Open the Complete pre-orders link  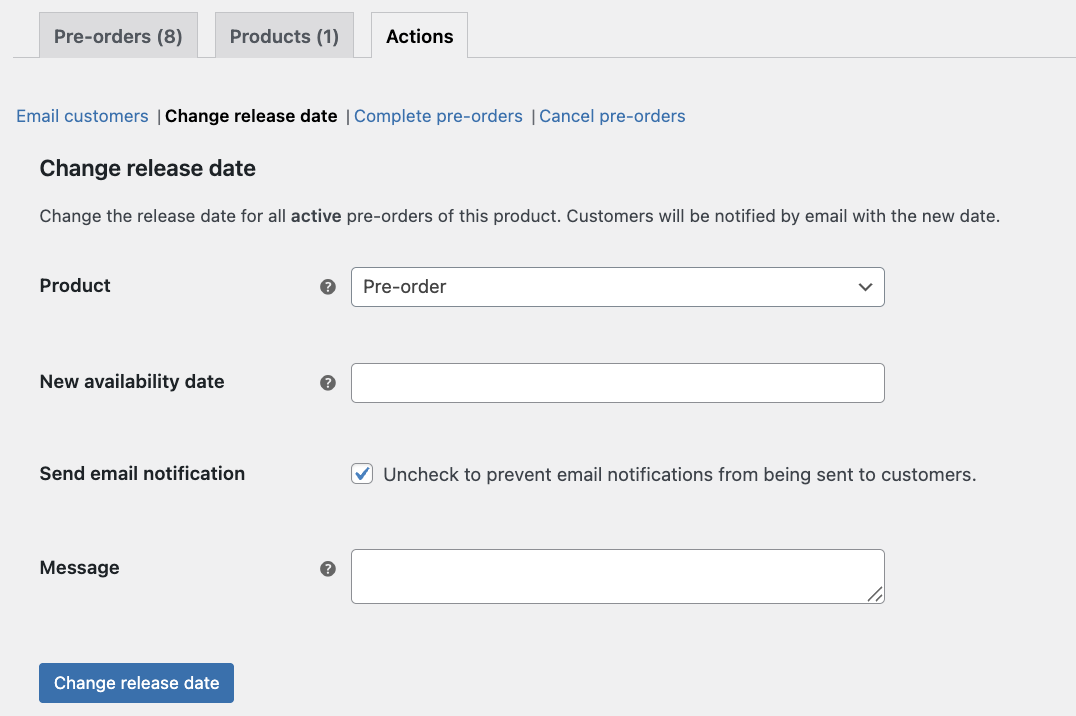tap(438, 116)
